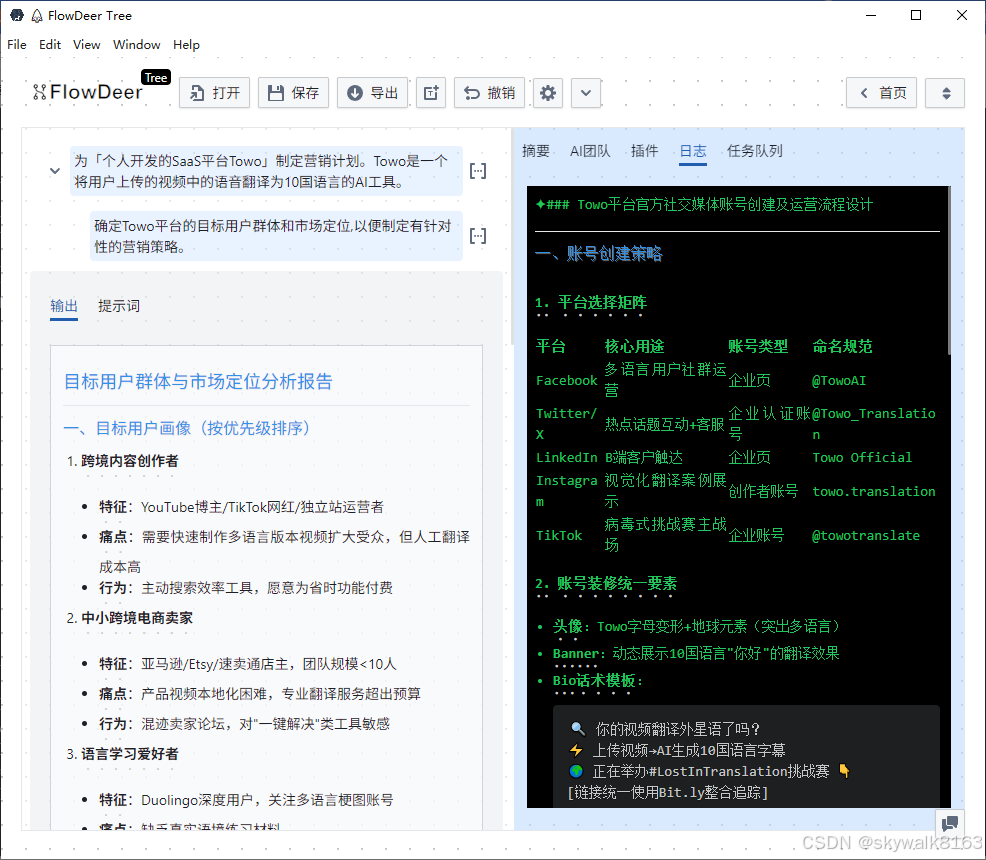The image size is (986, 860).
Task: Click the up-down sort arrows button
Action: pos(945,93)
